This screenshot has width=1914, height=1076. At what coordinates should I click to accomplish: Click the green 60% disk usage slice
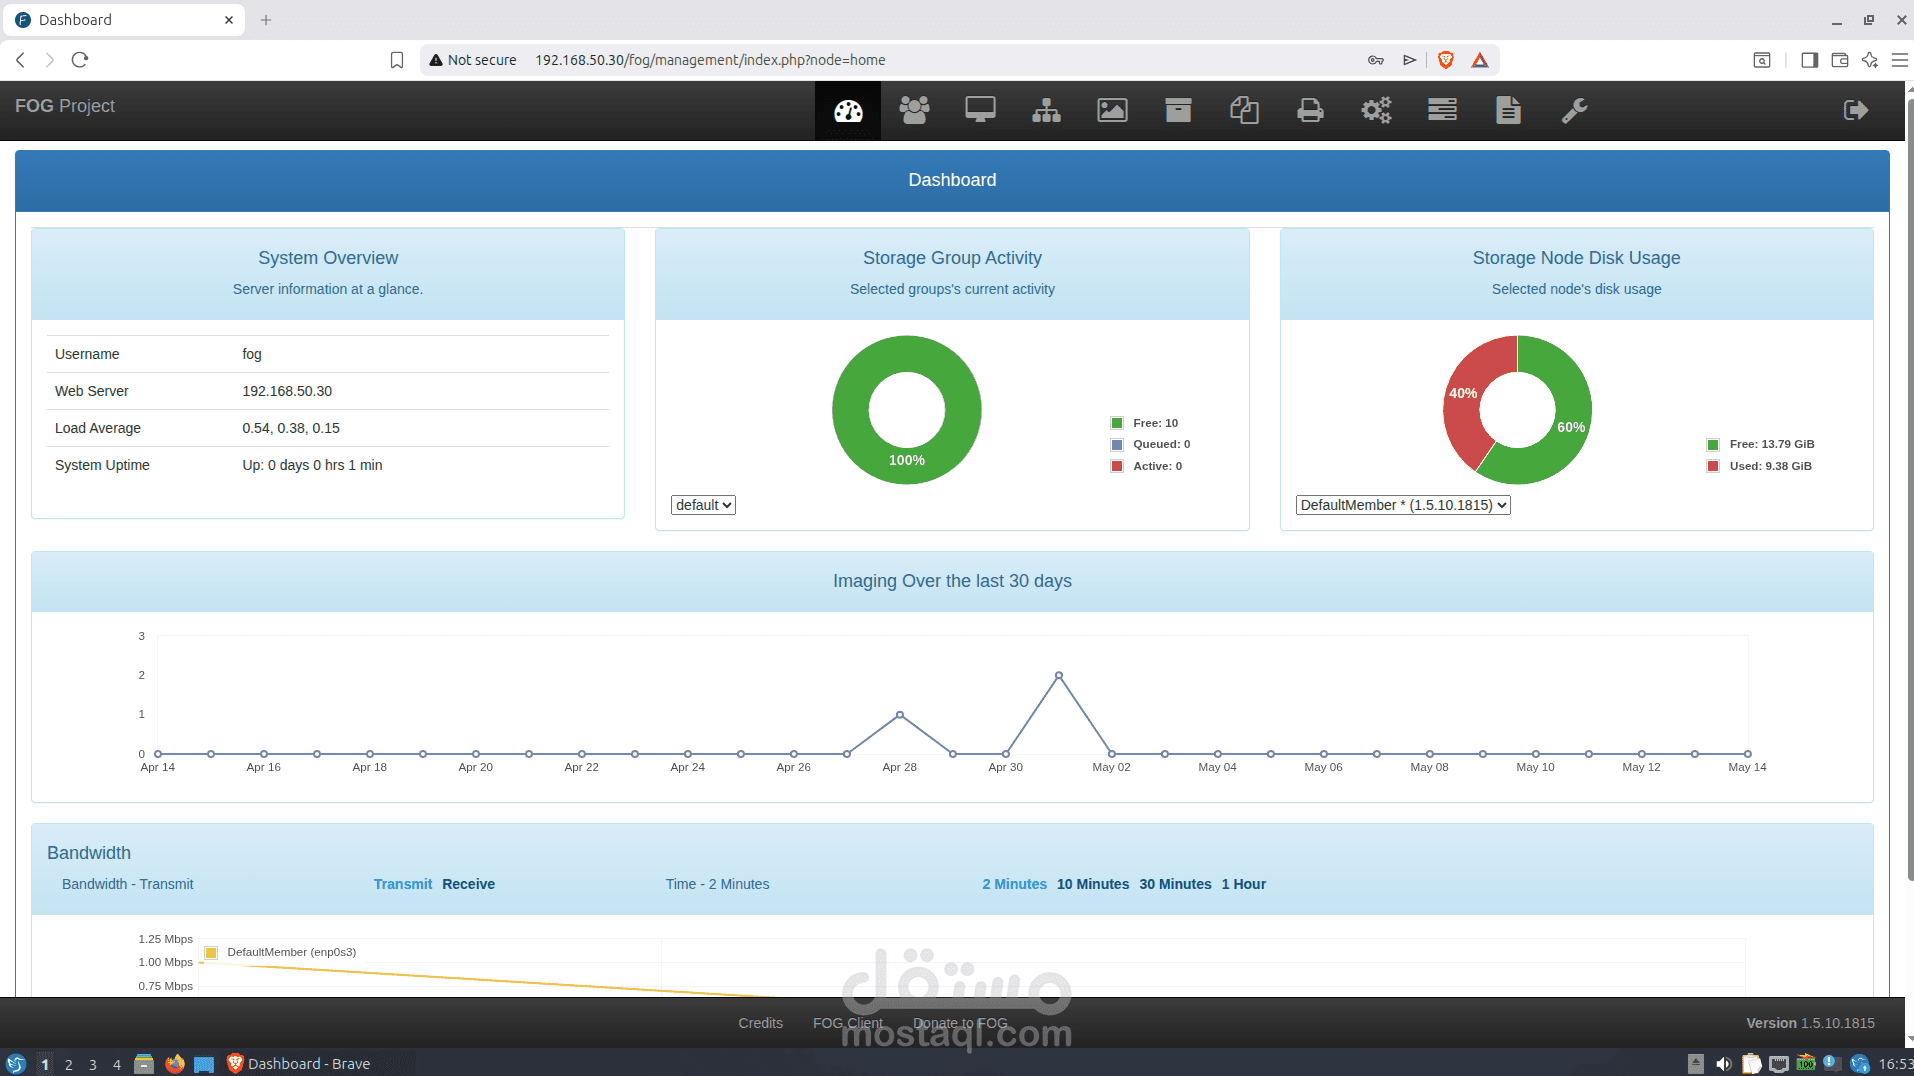click(x=1570, y=427)
